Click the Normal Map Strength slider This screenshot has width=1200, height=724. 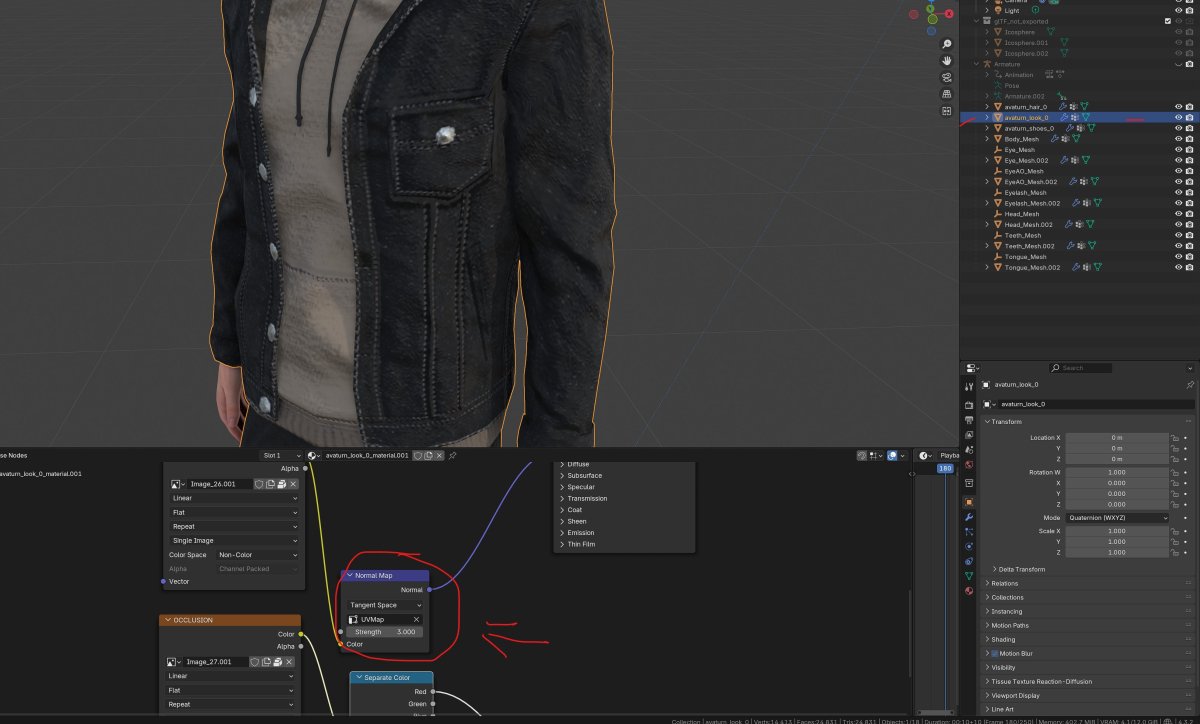click(x=385, y=632)
